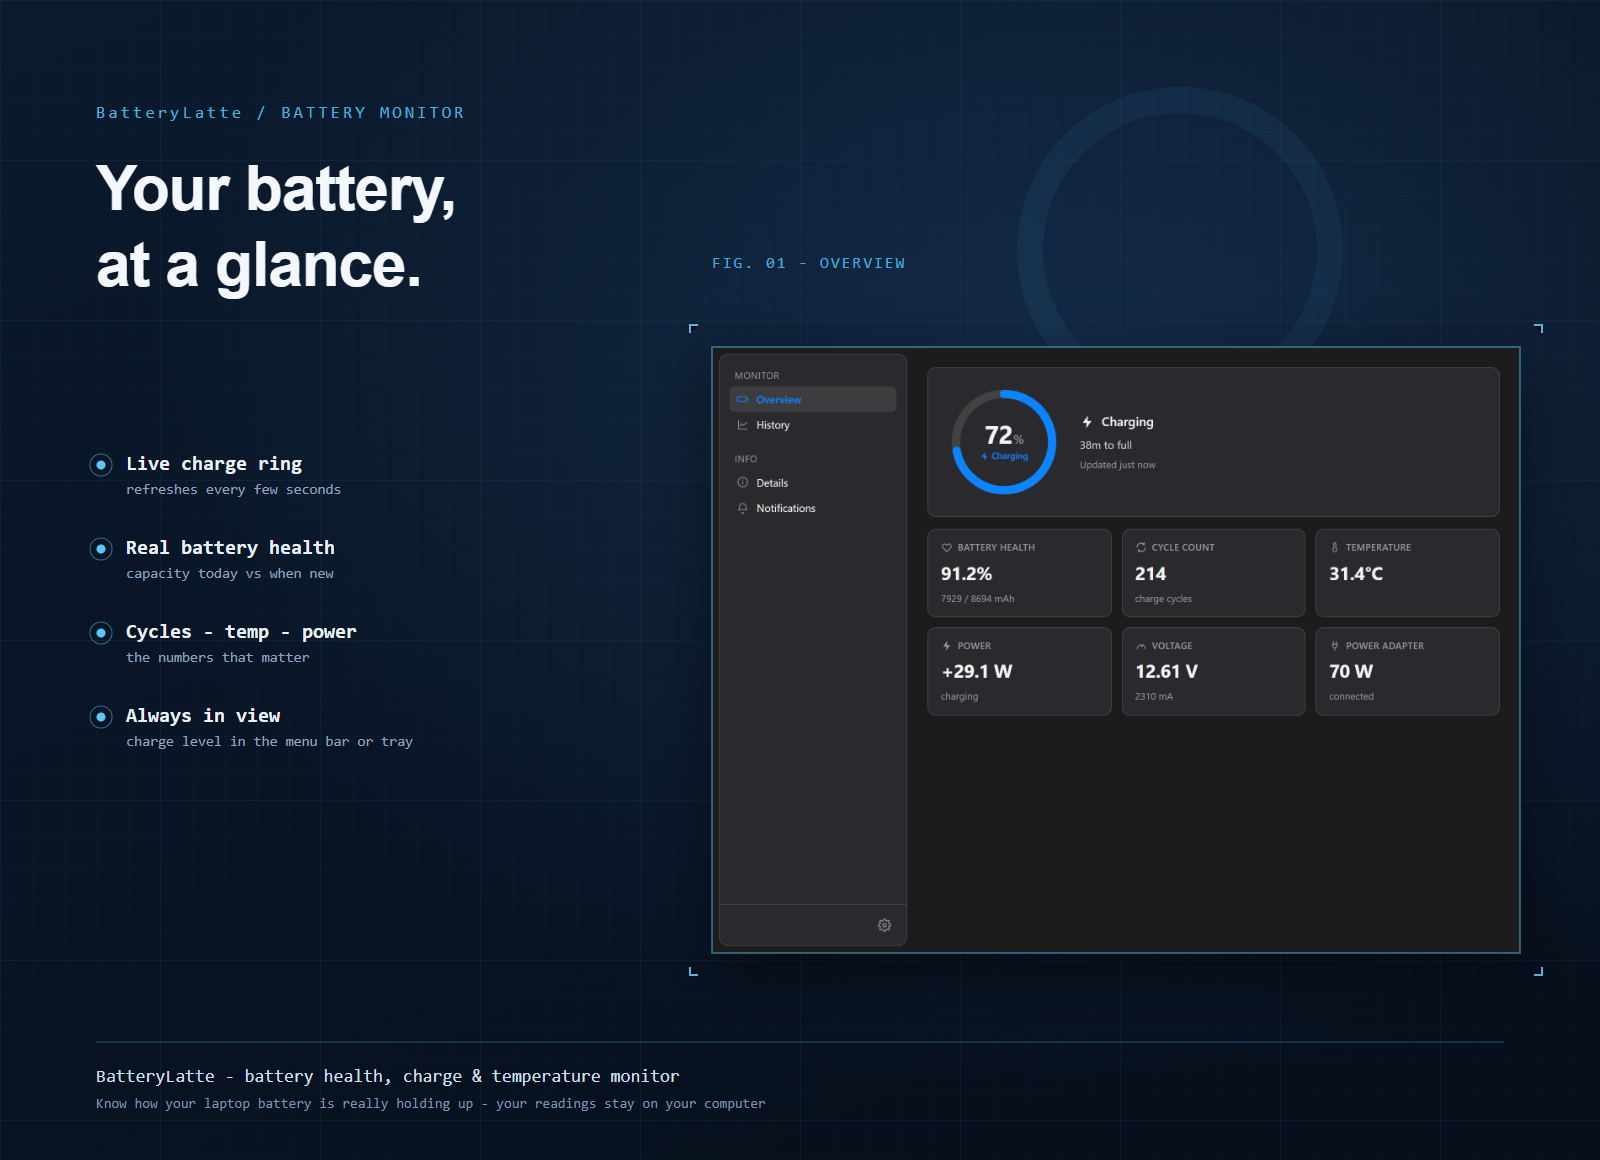Click the '2310 mA' current text

click(x=1154, y=697)
